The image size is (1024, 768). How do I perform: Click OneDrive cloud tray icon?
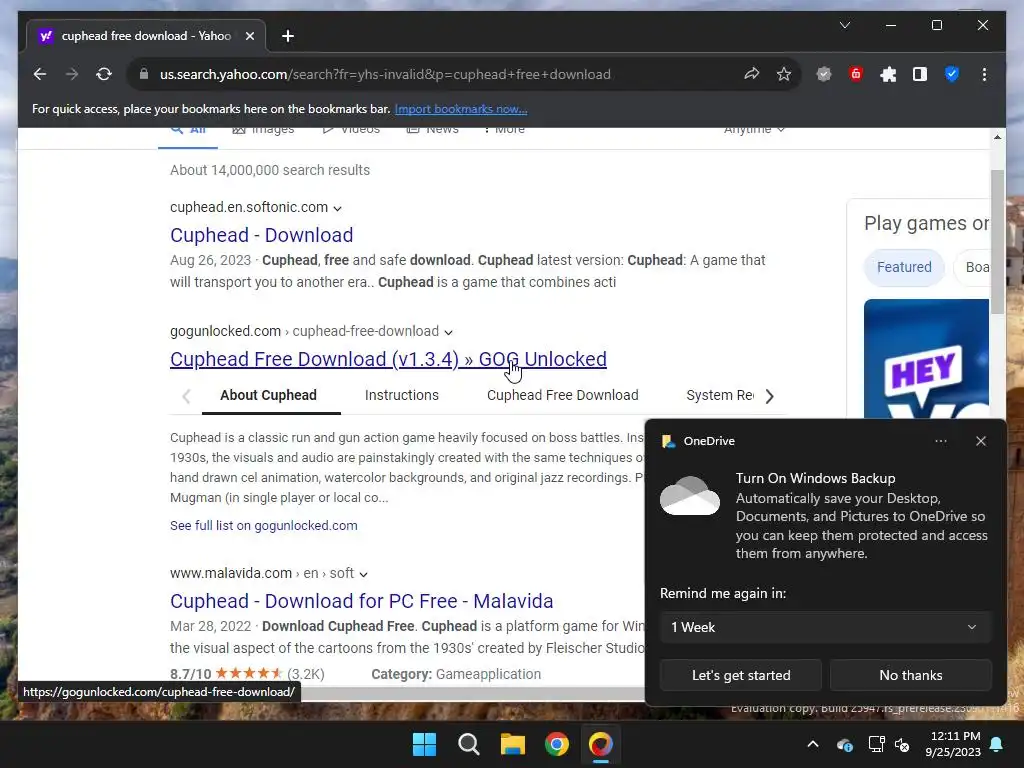point(844,744)
